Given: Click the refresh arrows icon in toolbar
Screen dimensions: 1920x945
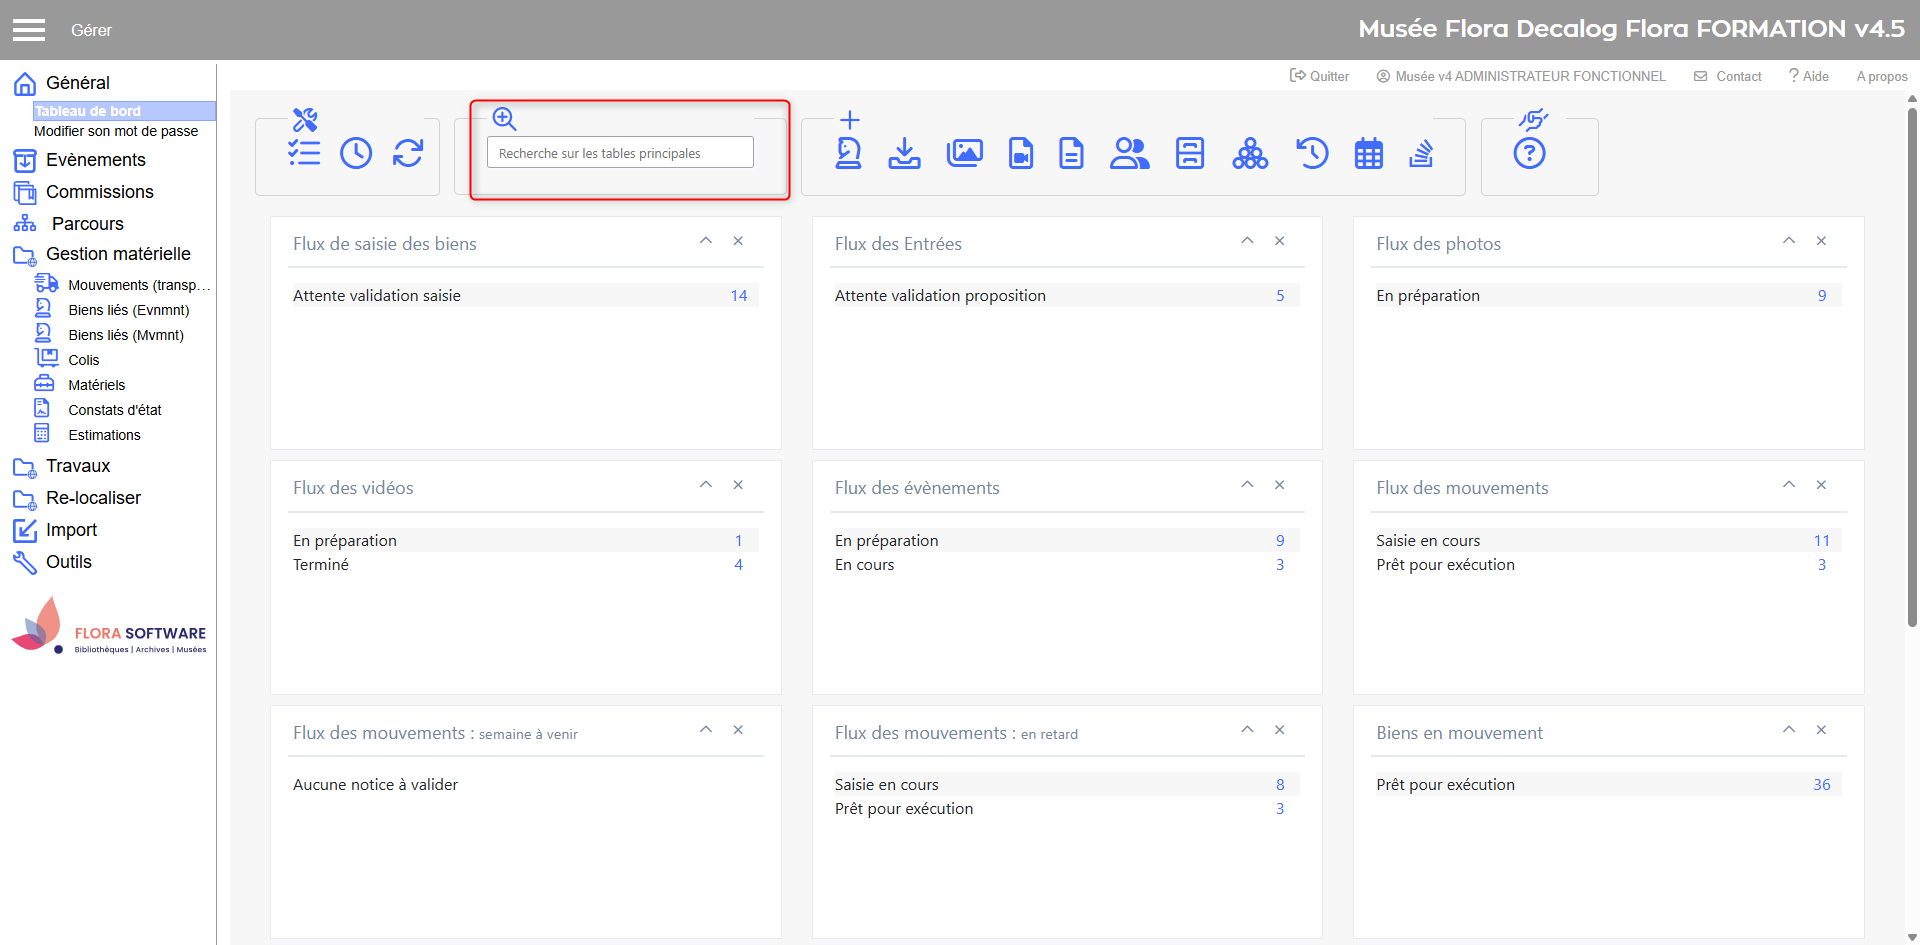Looking at the screenshot, I should pos(408,153).
